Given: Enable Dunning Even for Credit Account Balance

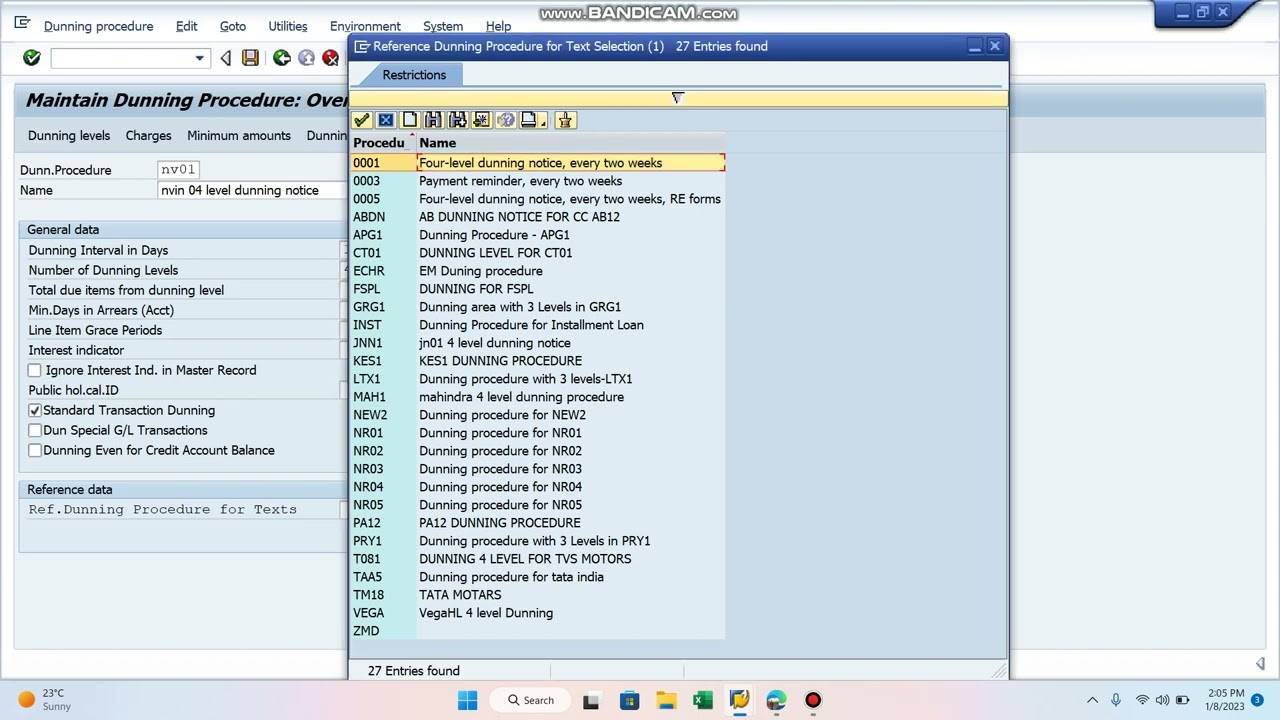Looking at the screenshot, I should [x=35, y=450].
